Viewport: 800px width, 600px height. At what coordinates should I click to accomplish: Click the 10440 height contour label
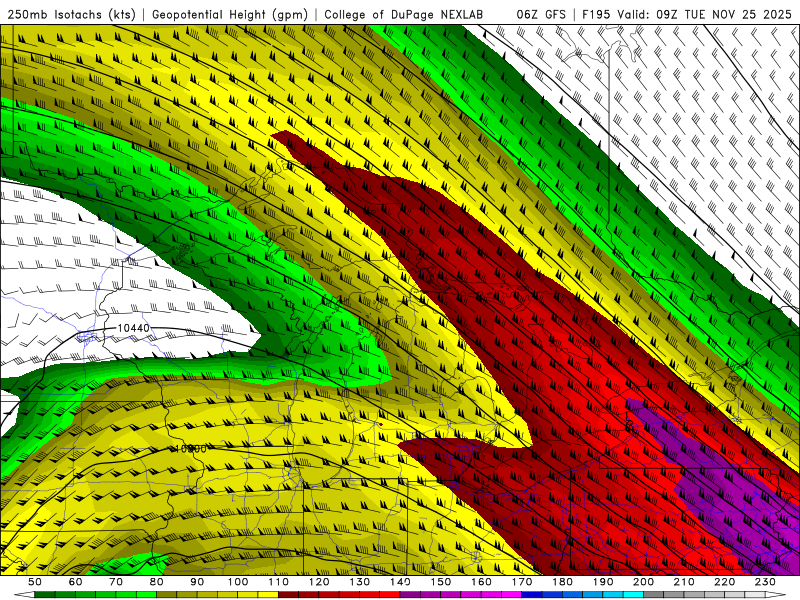coord(133,328)
